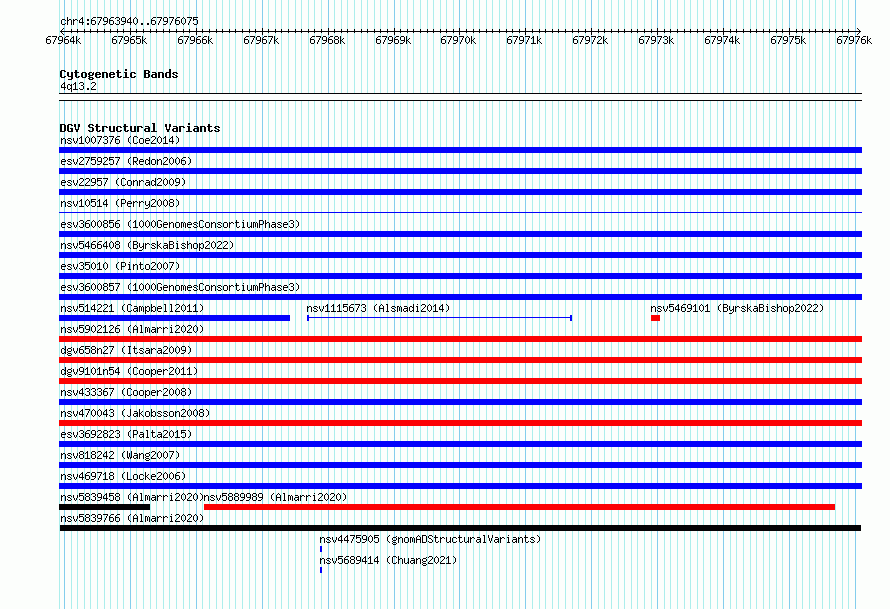Open the esv2759257 (Redon2006) variant label
Viewport: 890px width, 609px height.
[126, 161]
